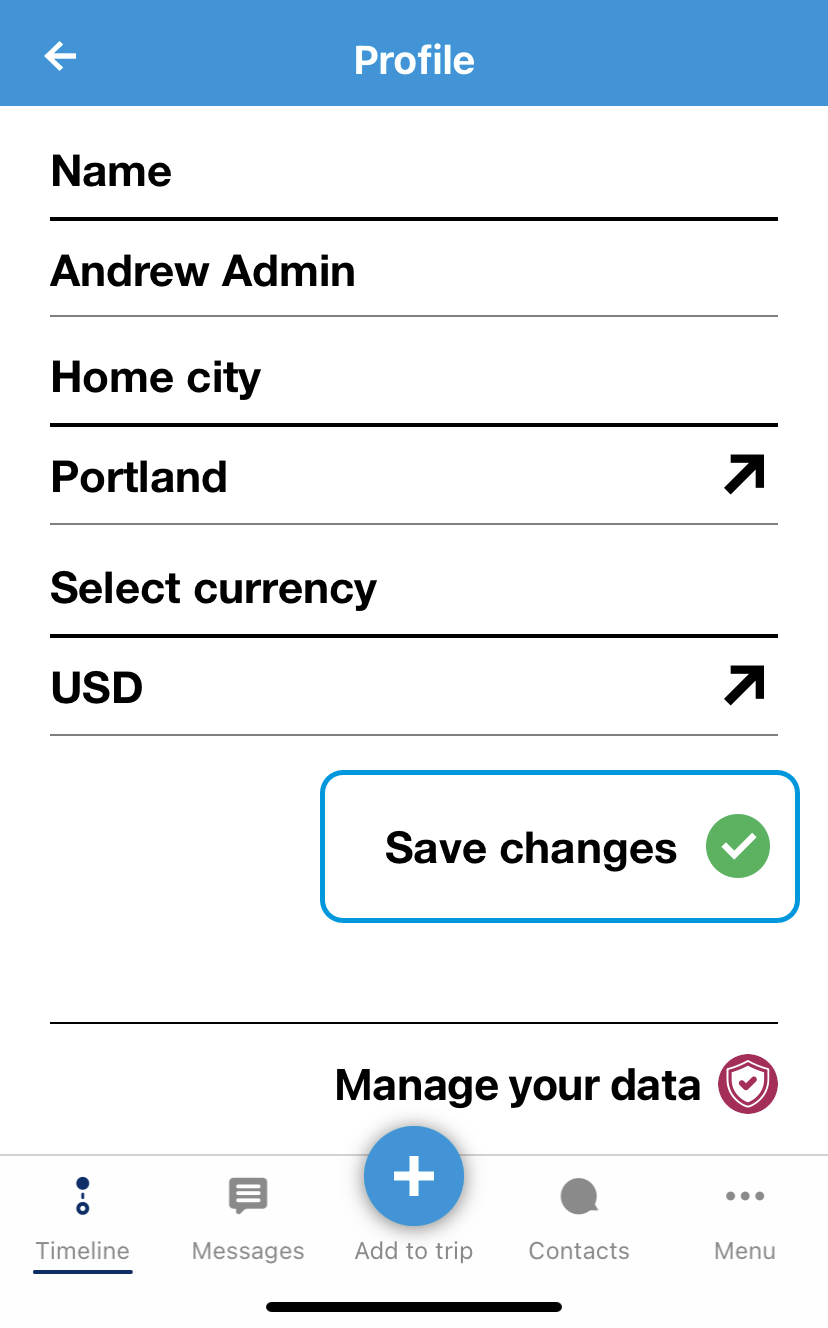The height and width of the screenshot is (1328, 828).
Task: Tap the three-dots Menu icon
Action: (745, 1195)
